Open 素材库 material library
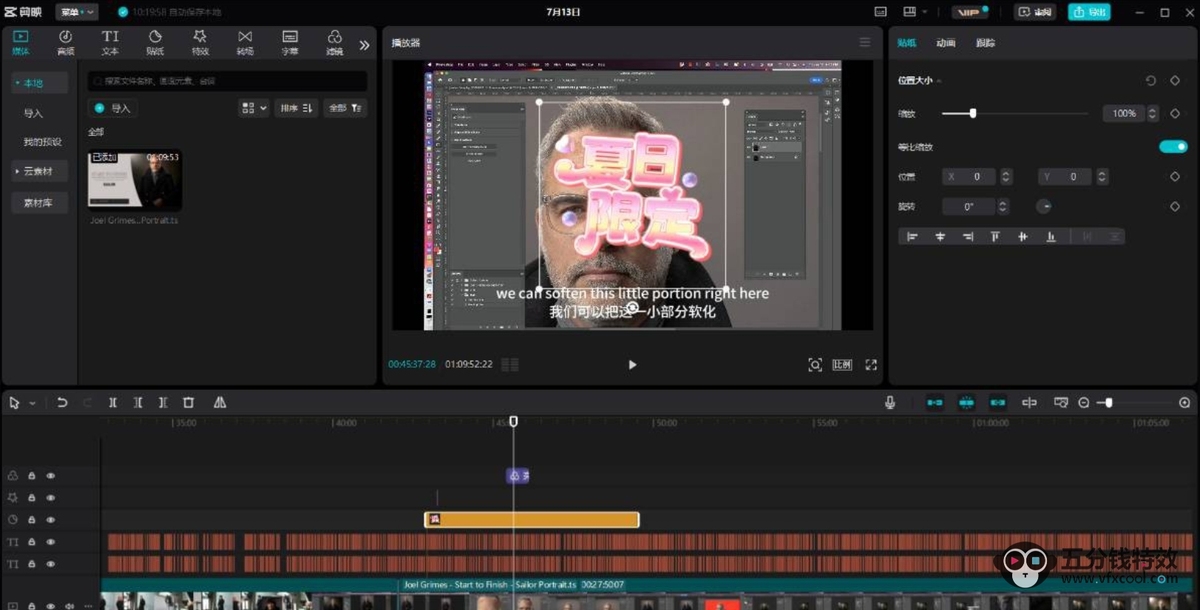This screenshot has height=610, width=1200. 40,203
